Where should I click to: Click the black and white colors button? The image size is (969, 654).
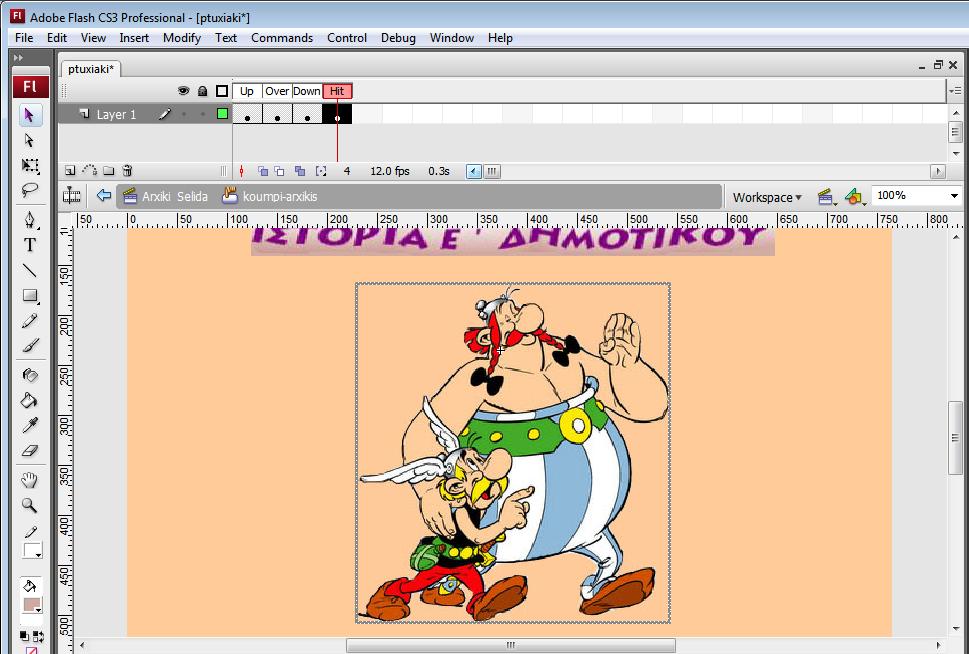pos(23,636)
